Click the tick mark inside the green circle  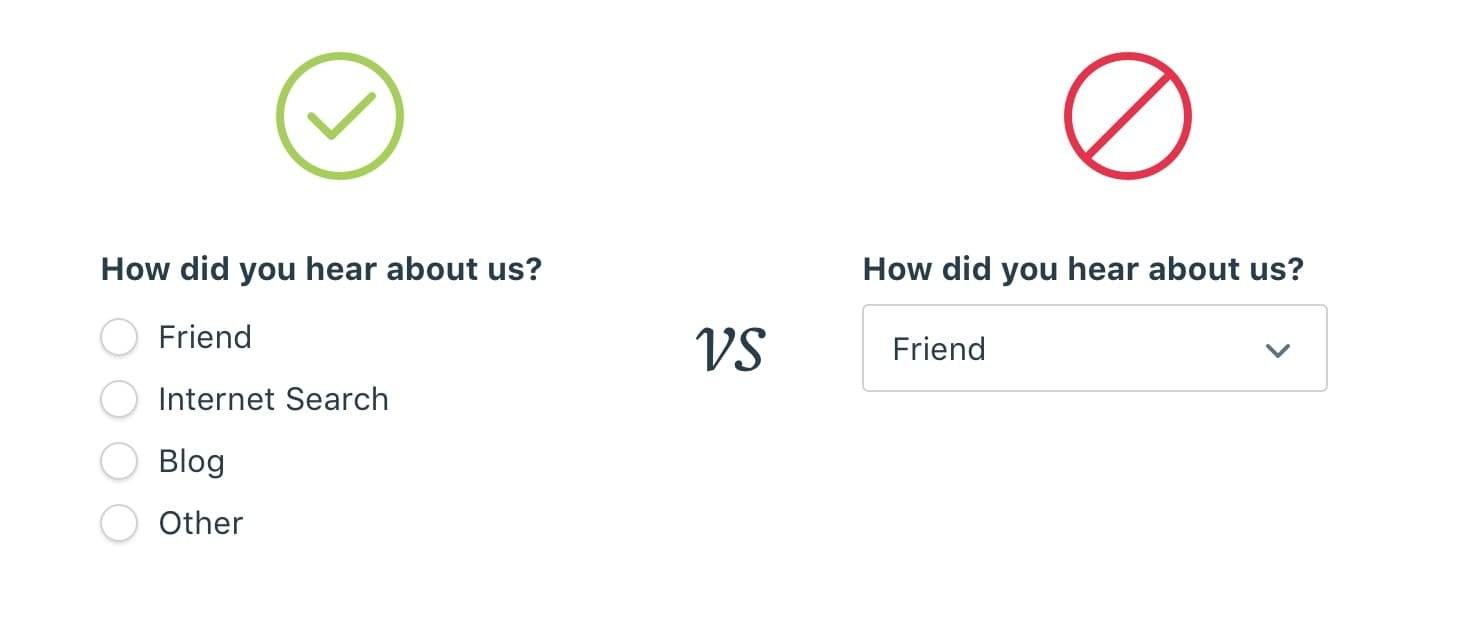(341, 116)
